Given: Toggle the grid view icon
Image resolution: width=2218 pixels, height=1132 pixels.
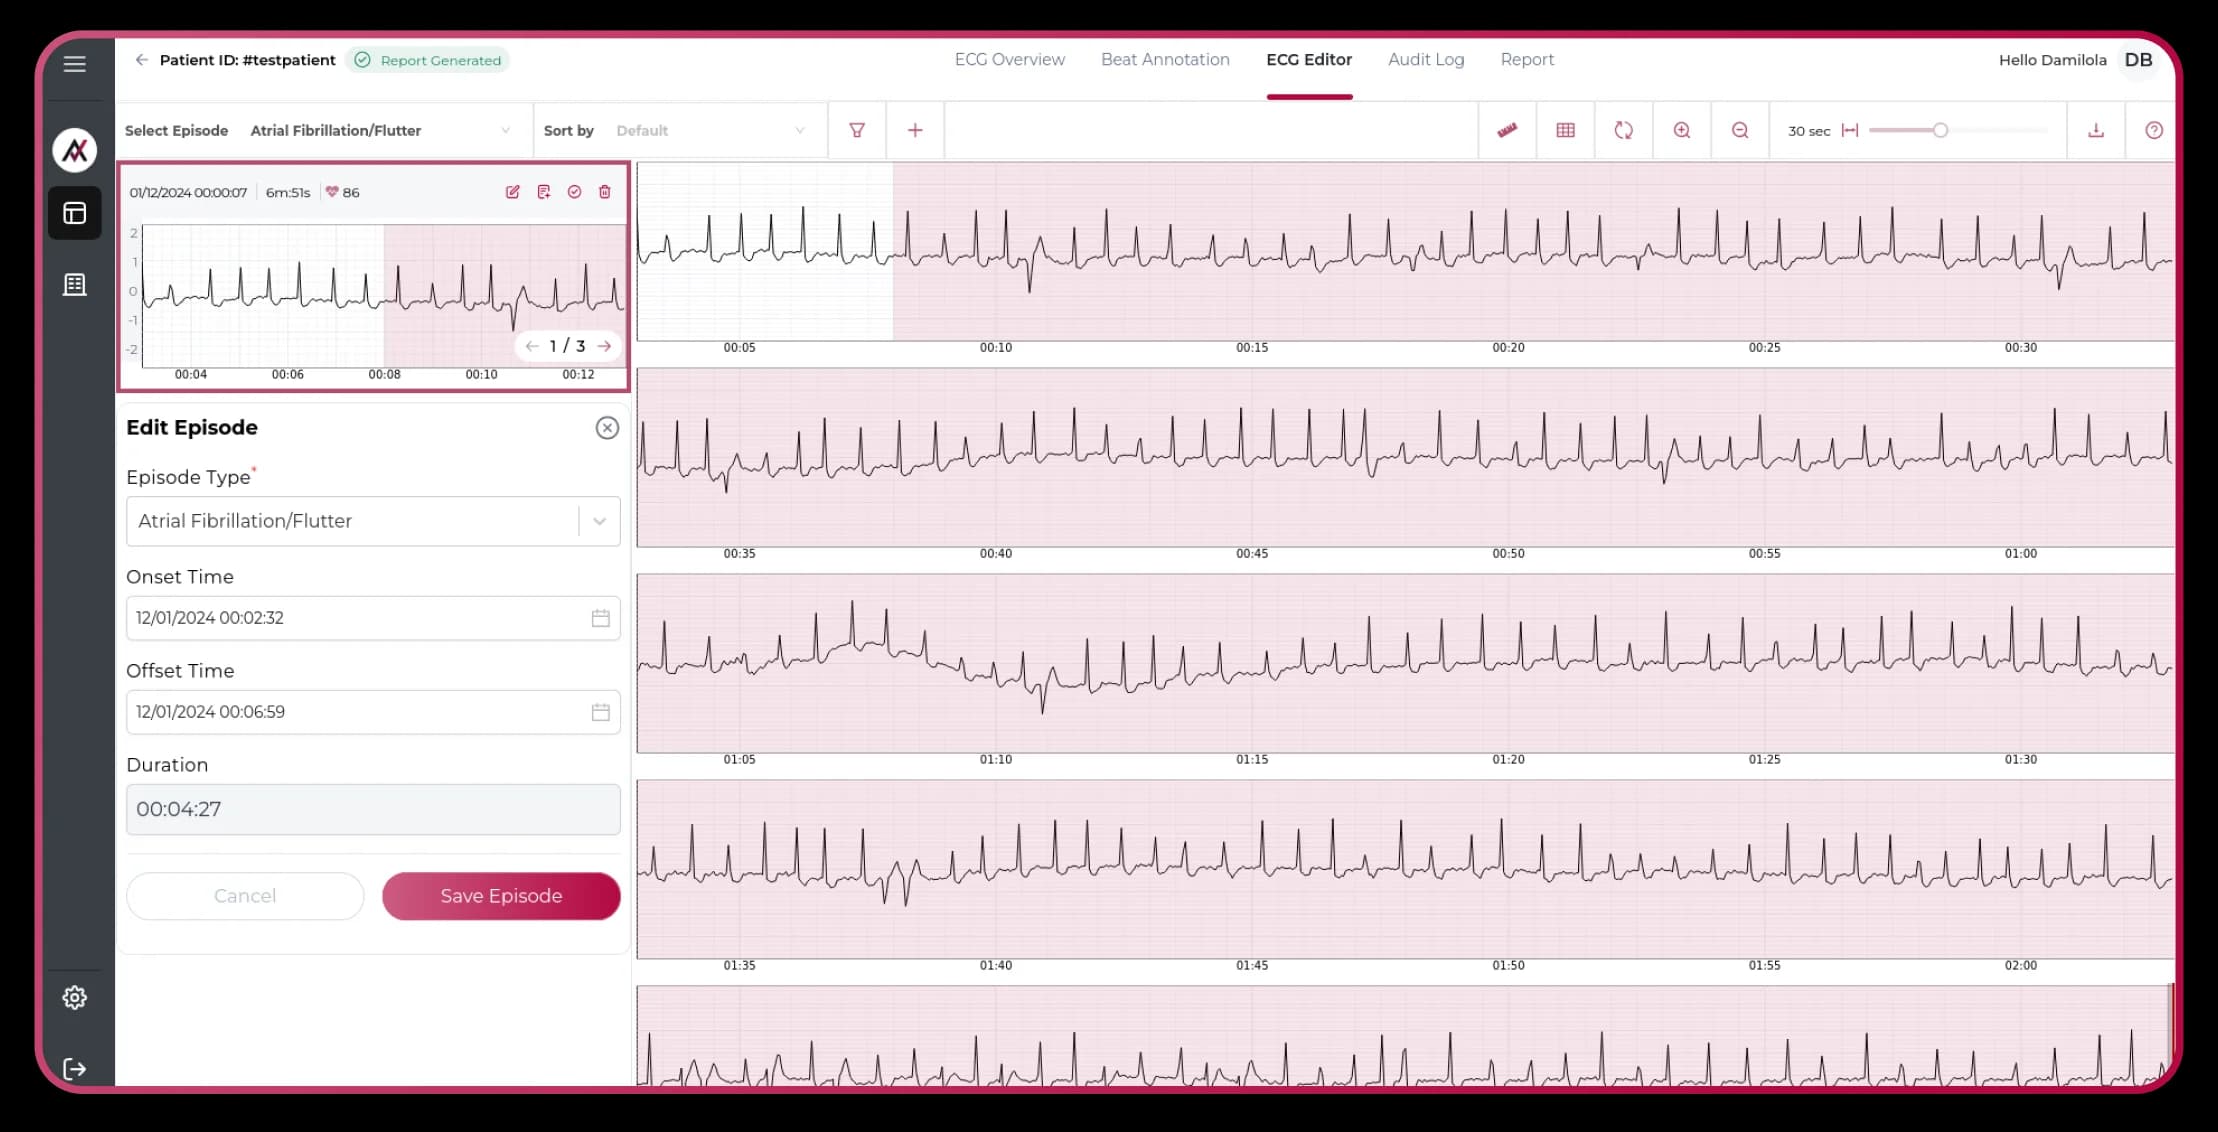Looking at the screenshot, I should click(1566, 130).
